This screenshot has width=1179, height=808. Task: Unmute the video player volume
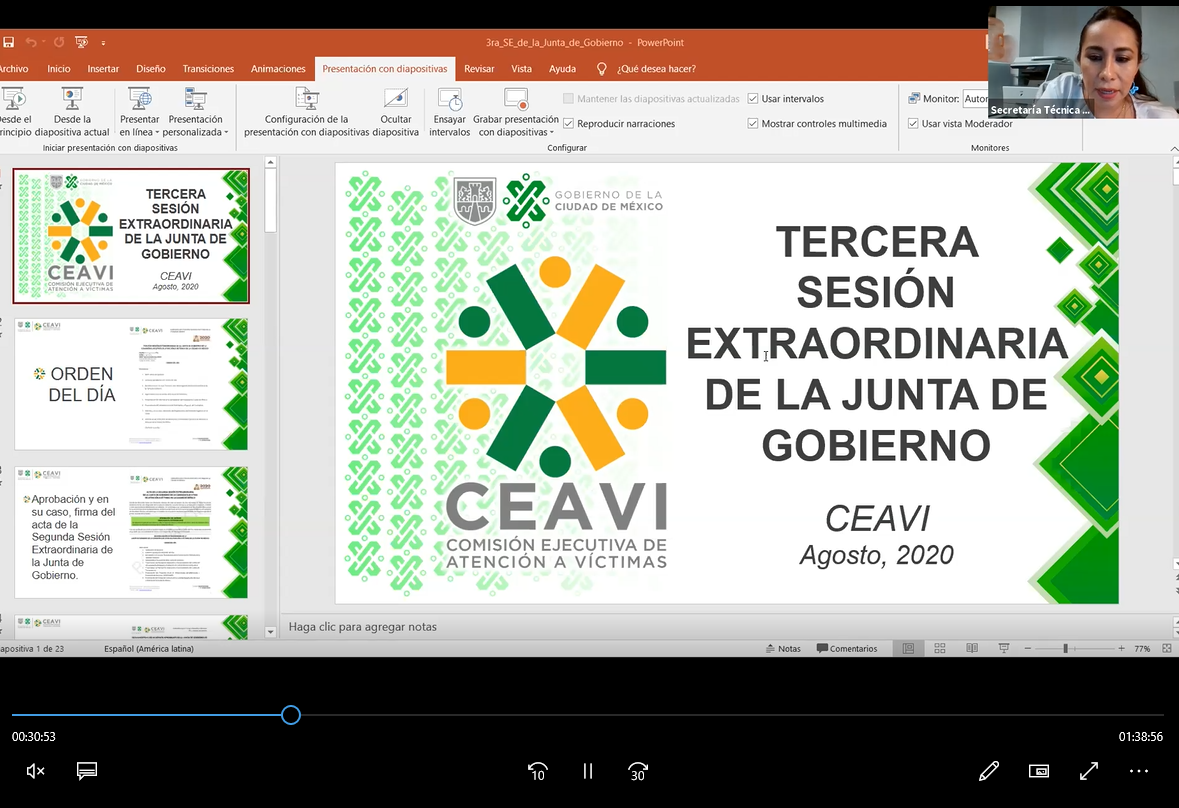(35, 771)
